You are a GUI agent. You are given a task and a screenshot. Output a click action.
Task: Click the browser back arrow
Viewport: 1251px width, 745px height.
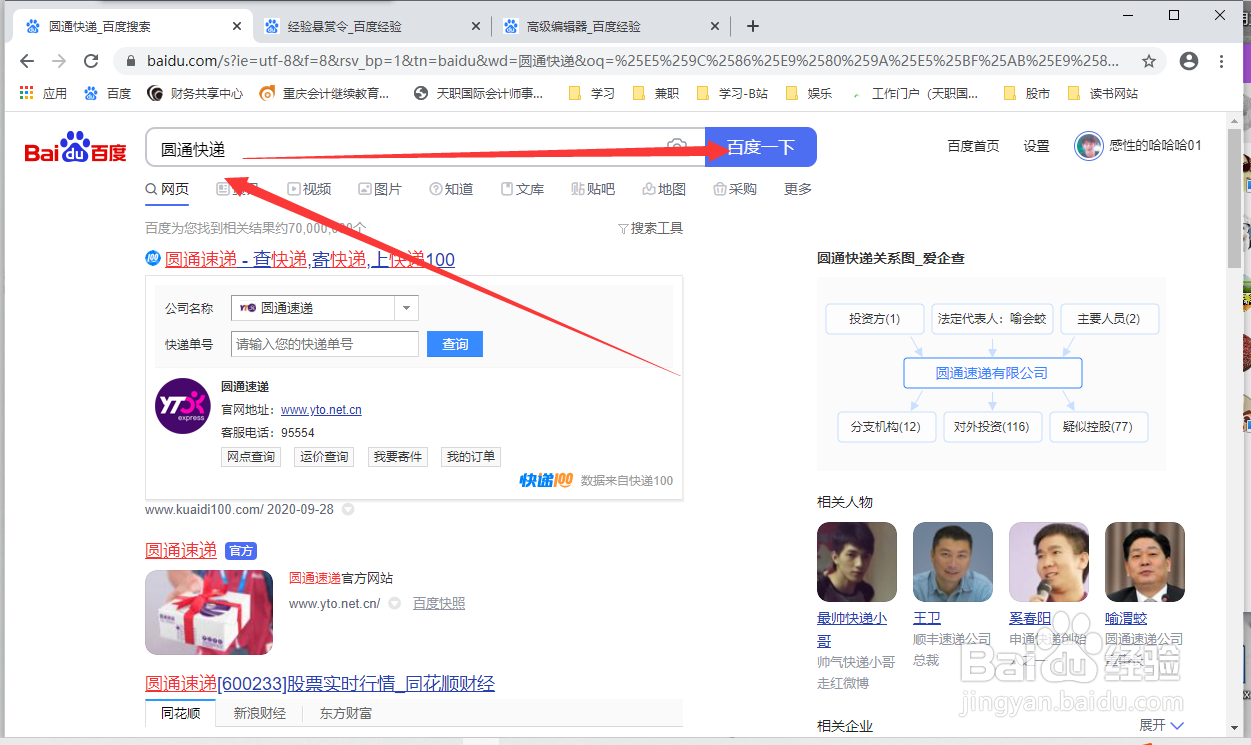pyautogui.click(x=27, y=61)
